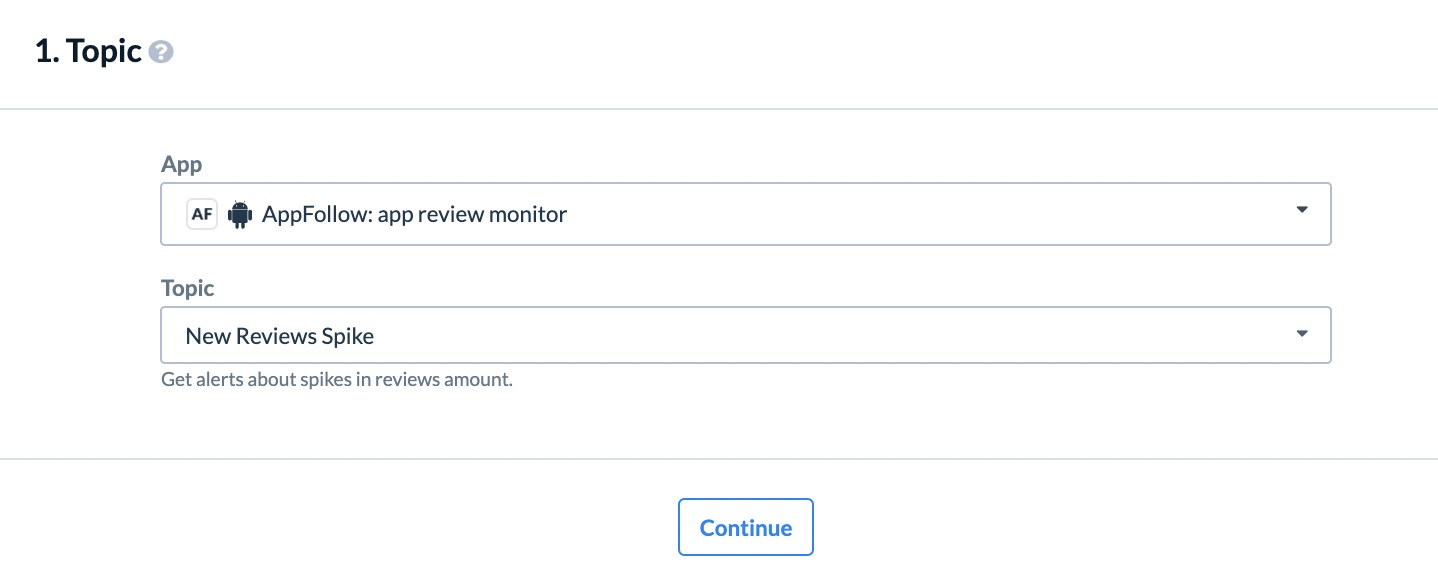
Task: Expand the Topic dropdown arrow
Action: click(x=1301, y=334)
